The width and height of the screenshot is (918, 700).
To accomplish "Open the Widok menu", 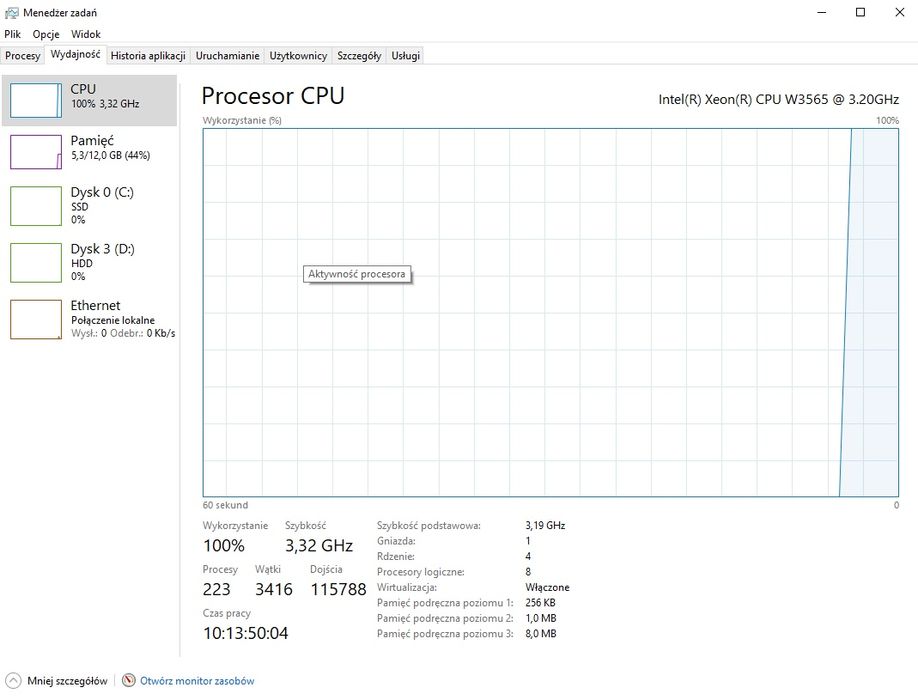I will (85, 34).
